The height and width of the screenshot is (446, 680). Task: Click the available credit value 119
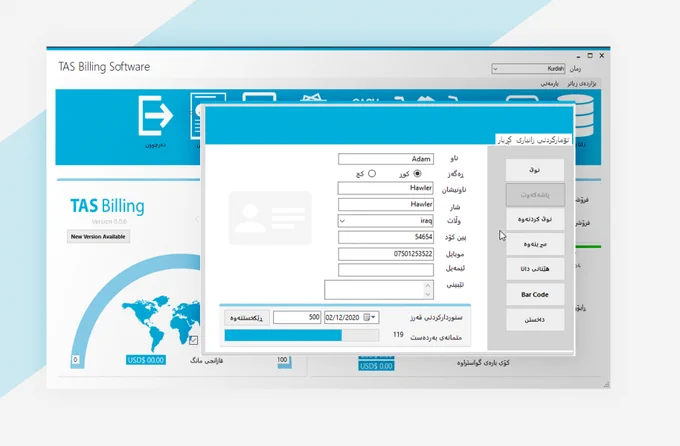pyautogui.click(x=398, y=334)
